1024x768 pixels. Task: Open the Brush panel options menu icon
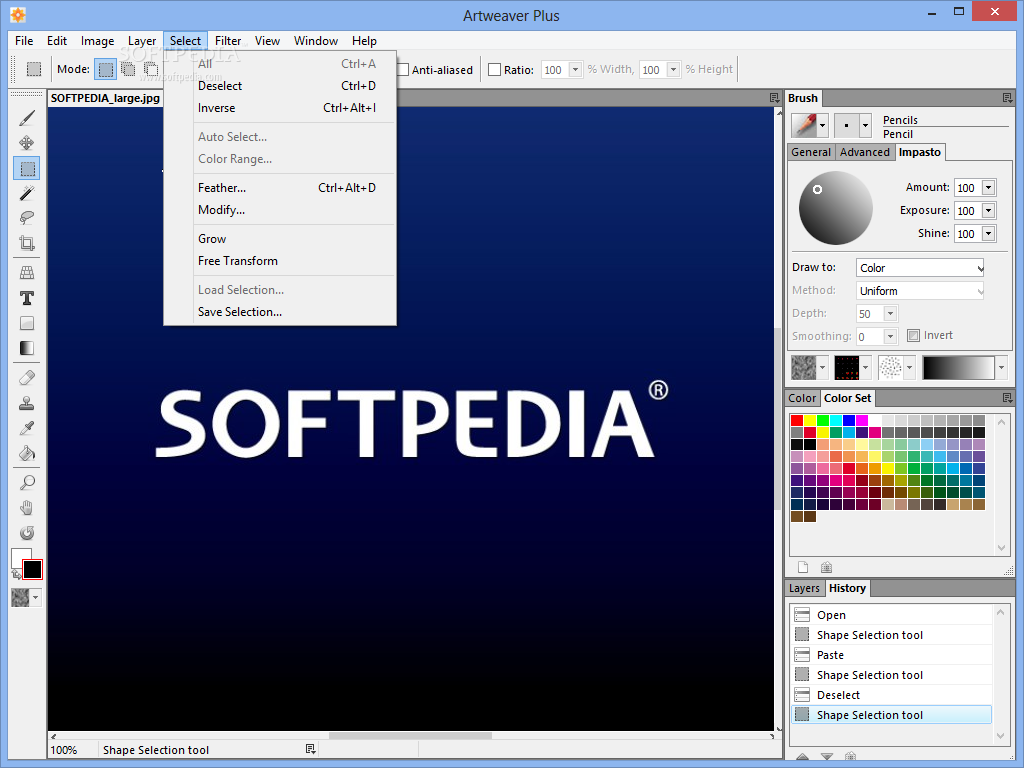coord(1007,98)
